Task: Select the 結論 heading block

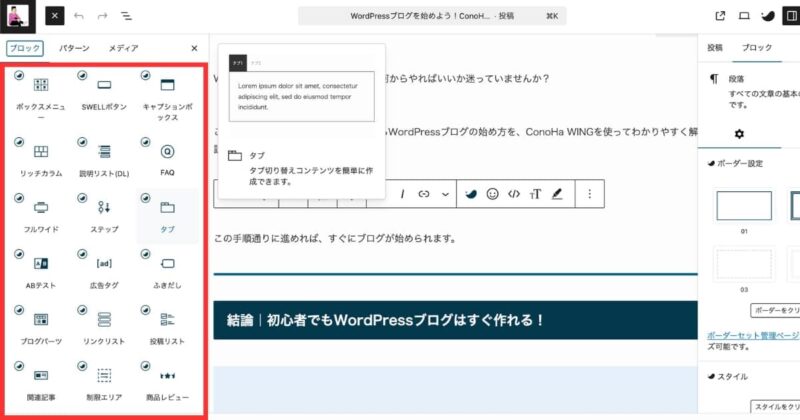Action: 455,320
